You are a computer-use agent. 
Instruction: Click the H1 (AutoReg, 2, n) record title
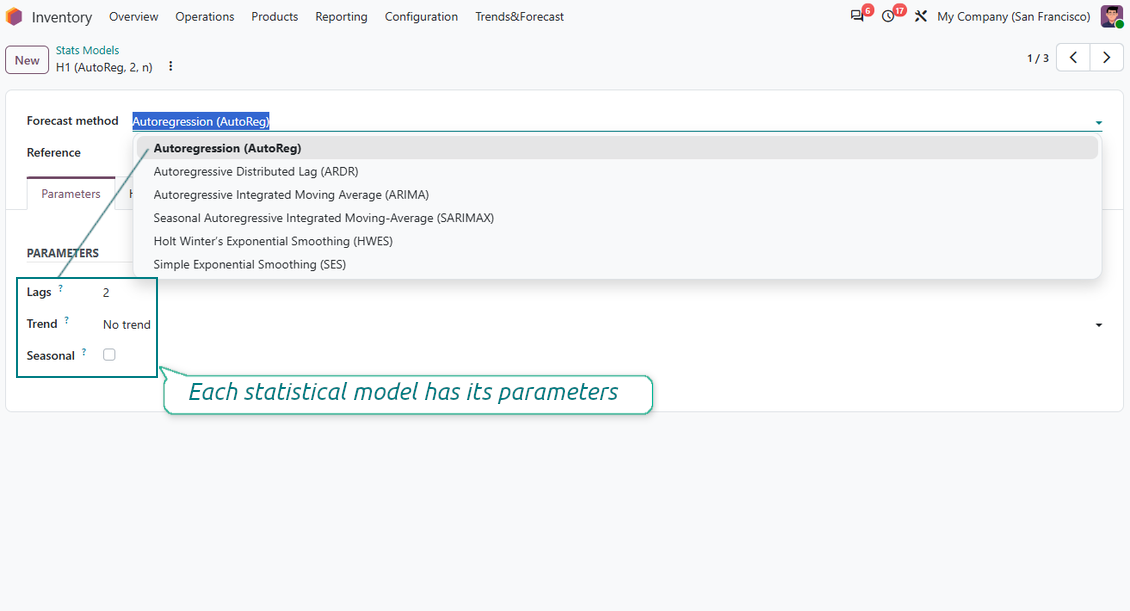pos(104,67)
